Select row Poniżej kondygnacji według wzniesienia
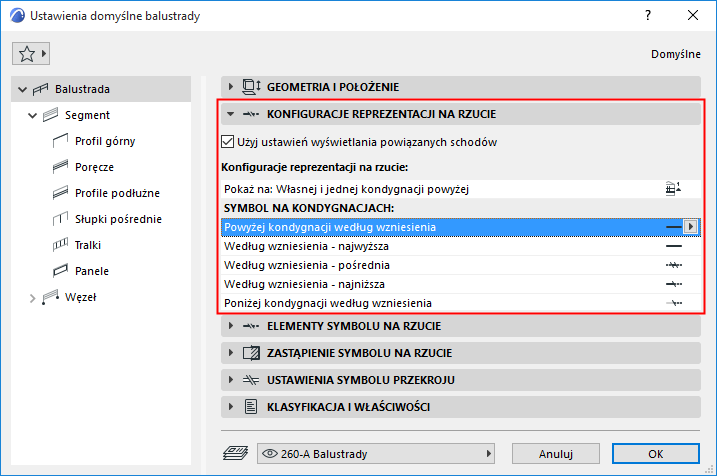Screen dimensions: 717x476 point(461,303)
